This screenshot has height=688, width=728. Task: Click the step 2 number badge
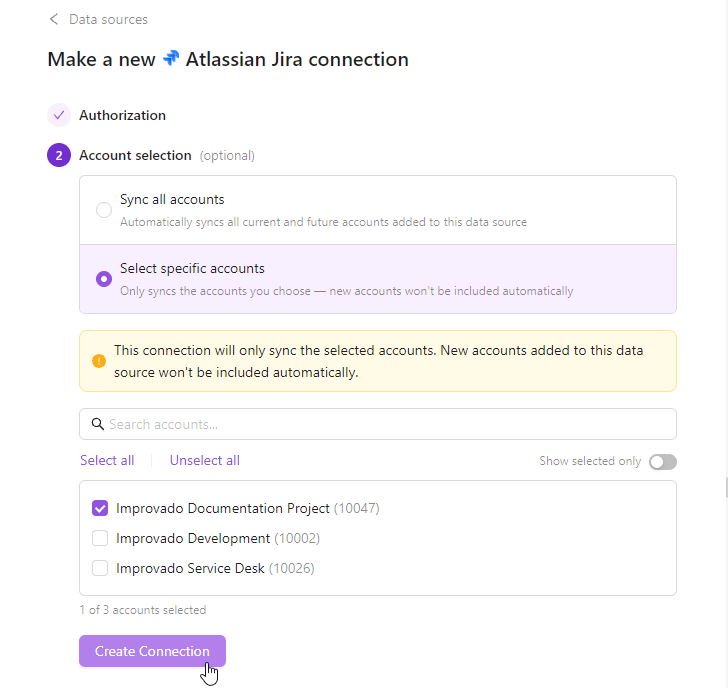pos(59,155)
